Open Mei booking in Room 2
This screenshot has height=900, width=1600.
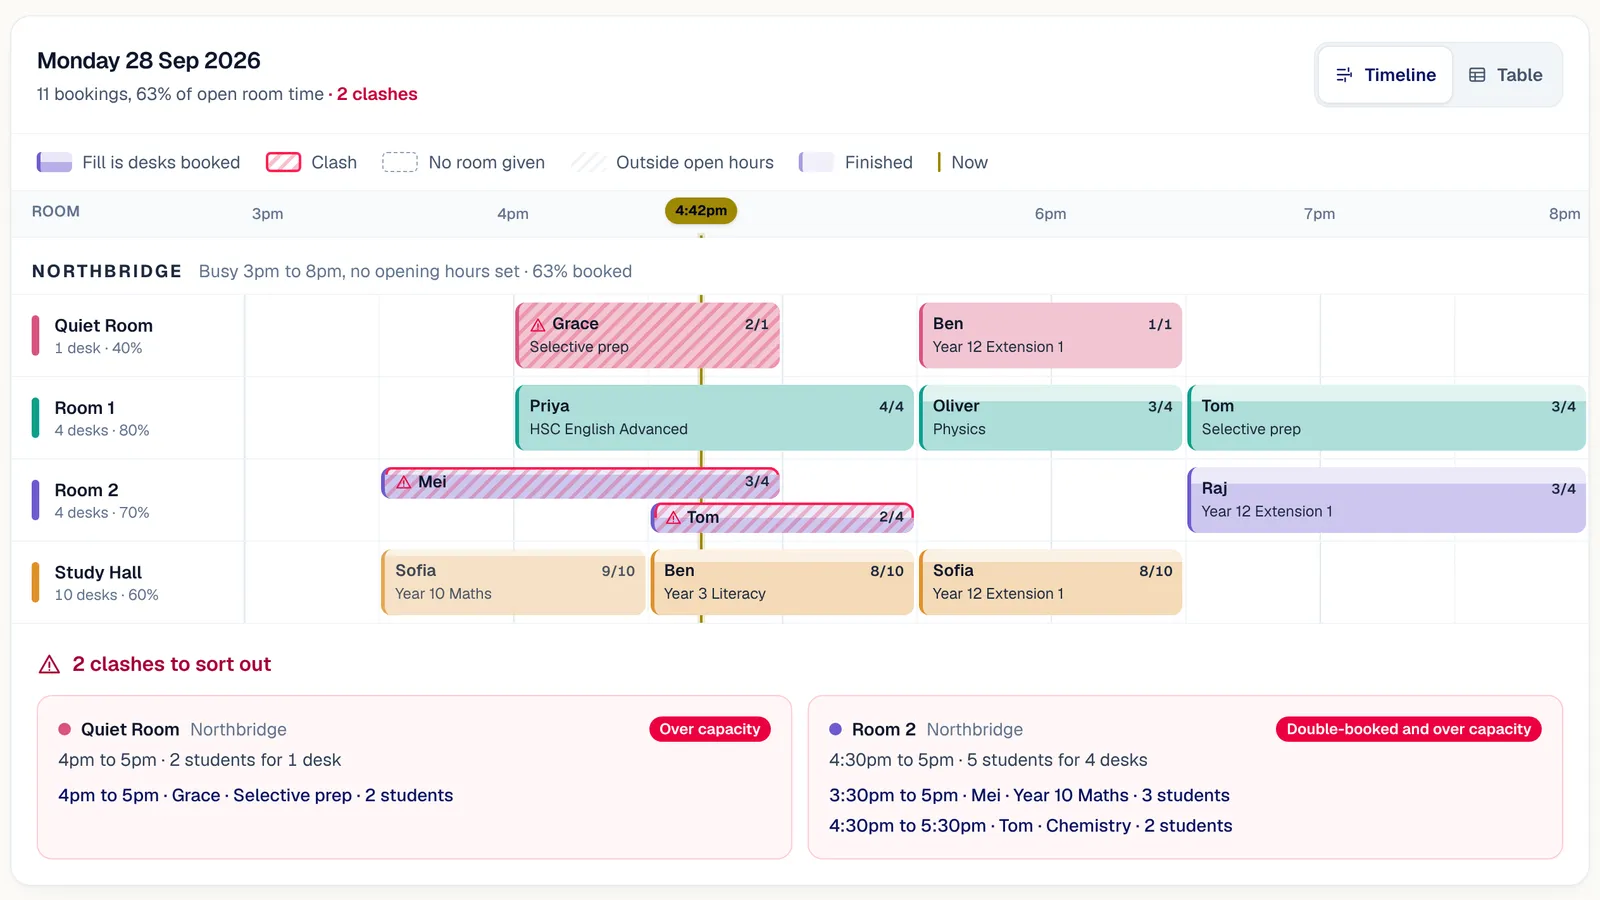click(x=580, y=482)
